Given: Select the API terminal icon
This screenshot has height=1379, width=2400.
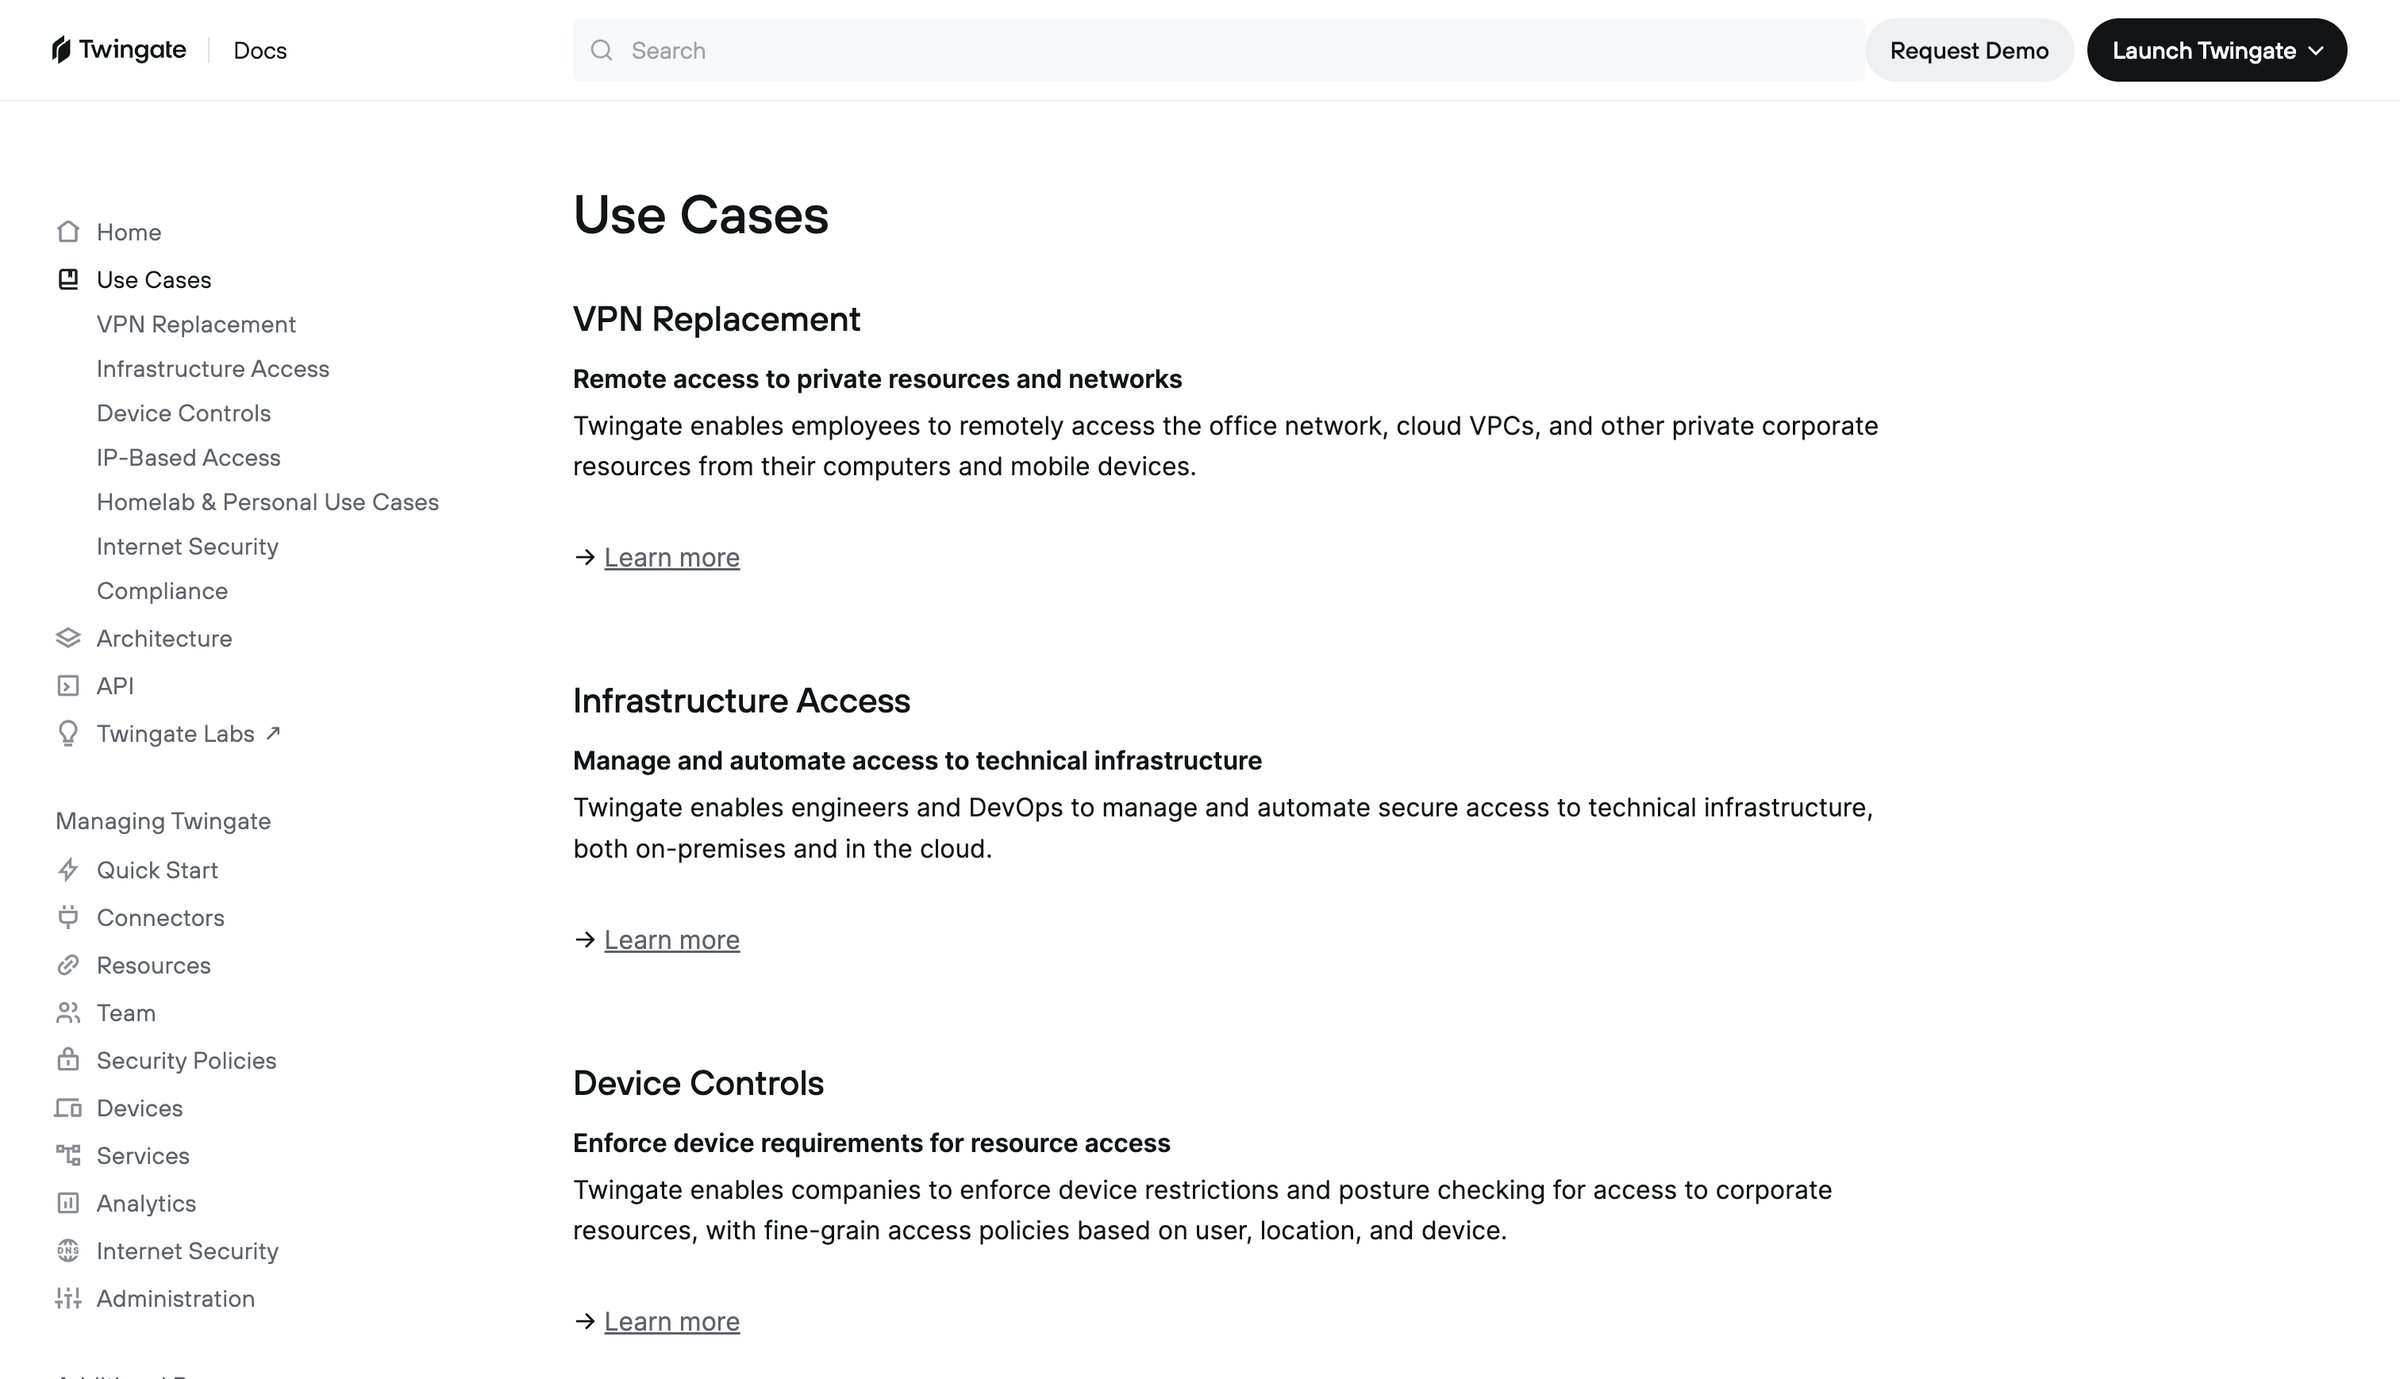Looking at the screenshot, I should [68, 686].
